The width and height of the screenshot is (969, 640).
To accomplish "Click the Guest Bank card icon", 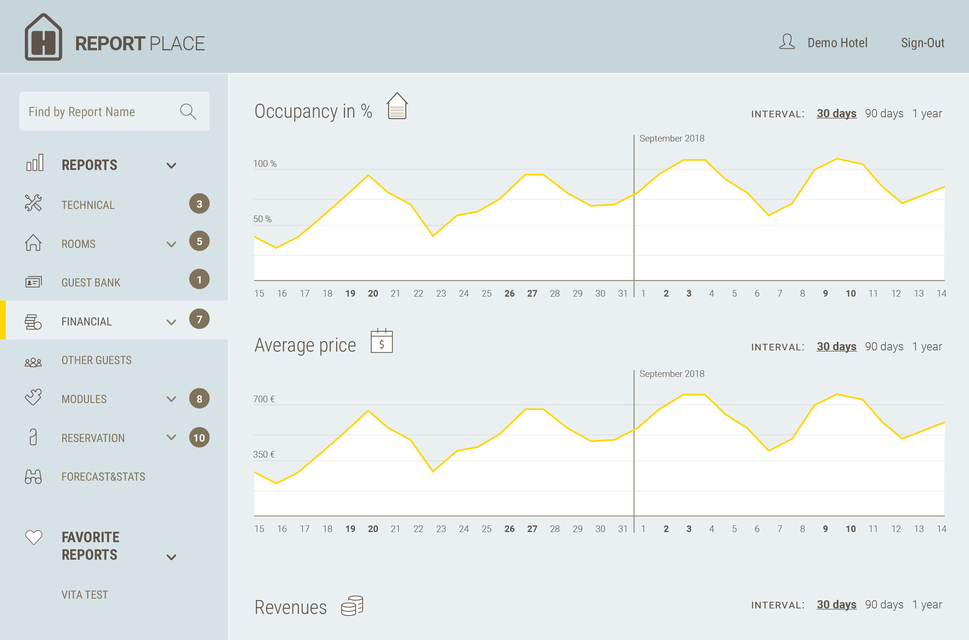I will [x=33, y=283].
